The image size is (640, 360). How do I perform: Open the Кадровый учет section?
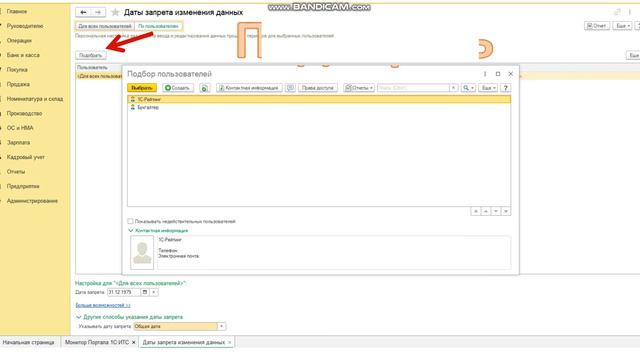pos(26,157)
